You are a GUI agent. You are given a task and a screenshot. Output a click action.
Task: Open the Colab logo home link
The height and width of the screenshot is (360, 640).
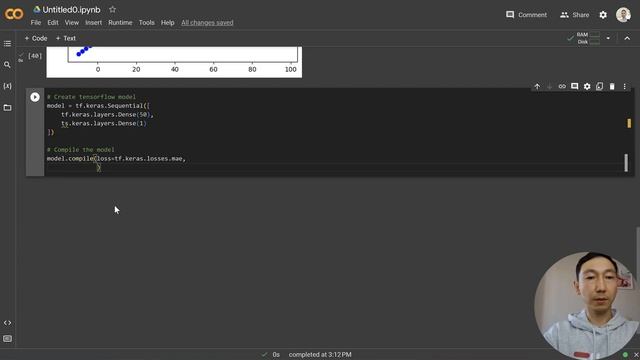pyautogui.click(x=14, y=14)
